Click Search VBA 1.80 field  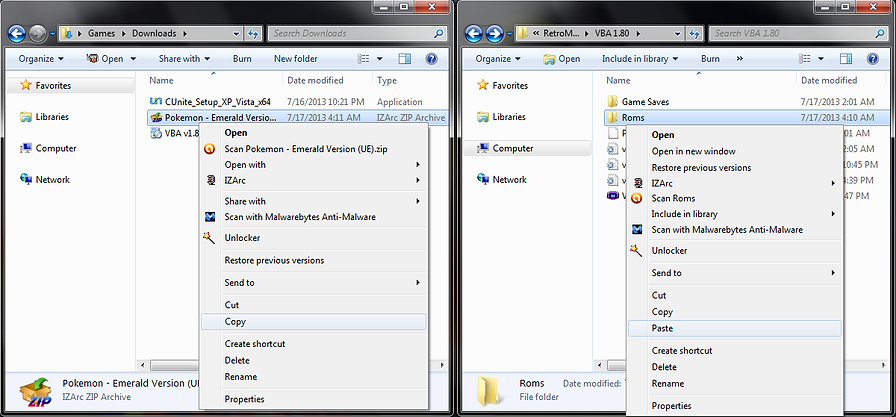coord(798,34)
